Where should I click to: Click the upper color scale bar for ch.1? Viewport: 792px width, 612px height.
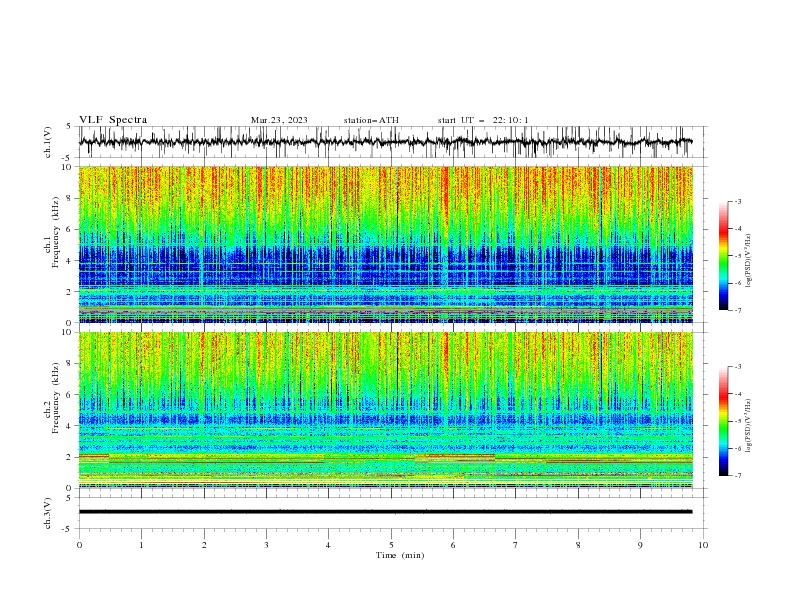pyautogui.click(x=724, y=256)
